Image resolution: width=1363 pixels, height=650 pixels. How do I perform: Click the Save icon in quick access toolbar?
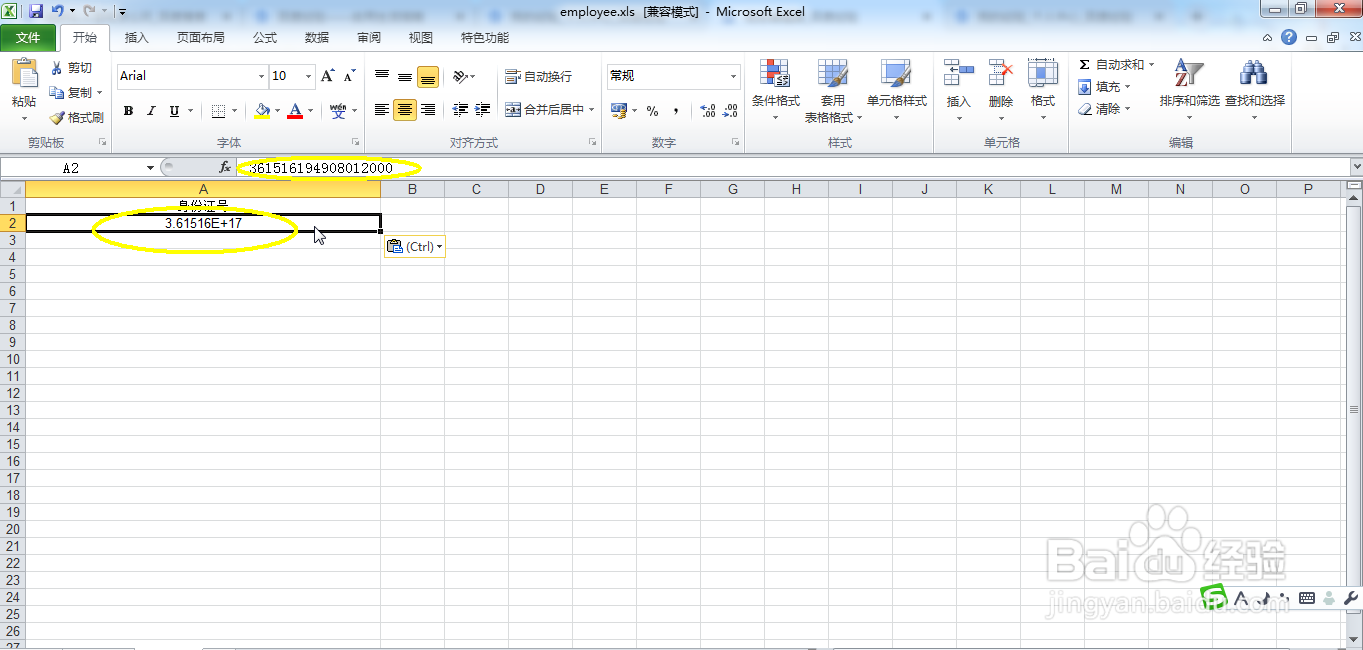(36, 11)
